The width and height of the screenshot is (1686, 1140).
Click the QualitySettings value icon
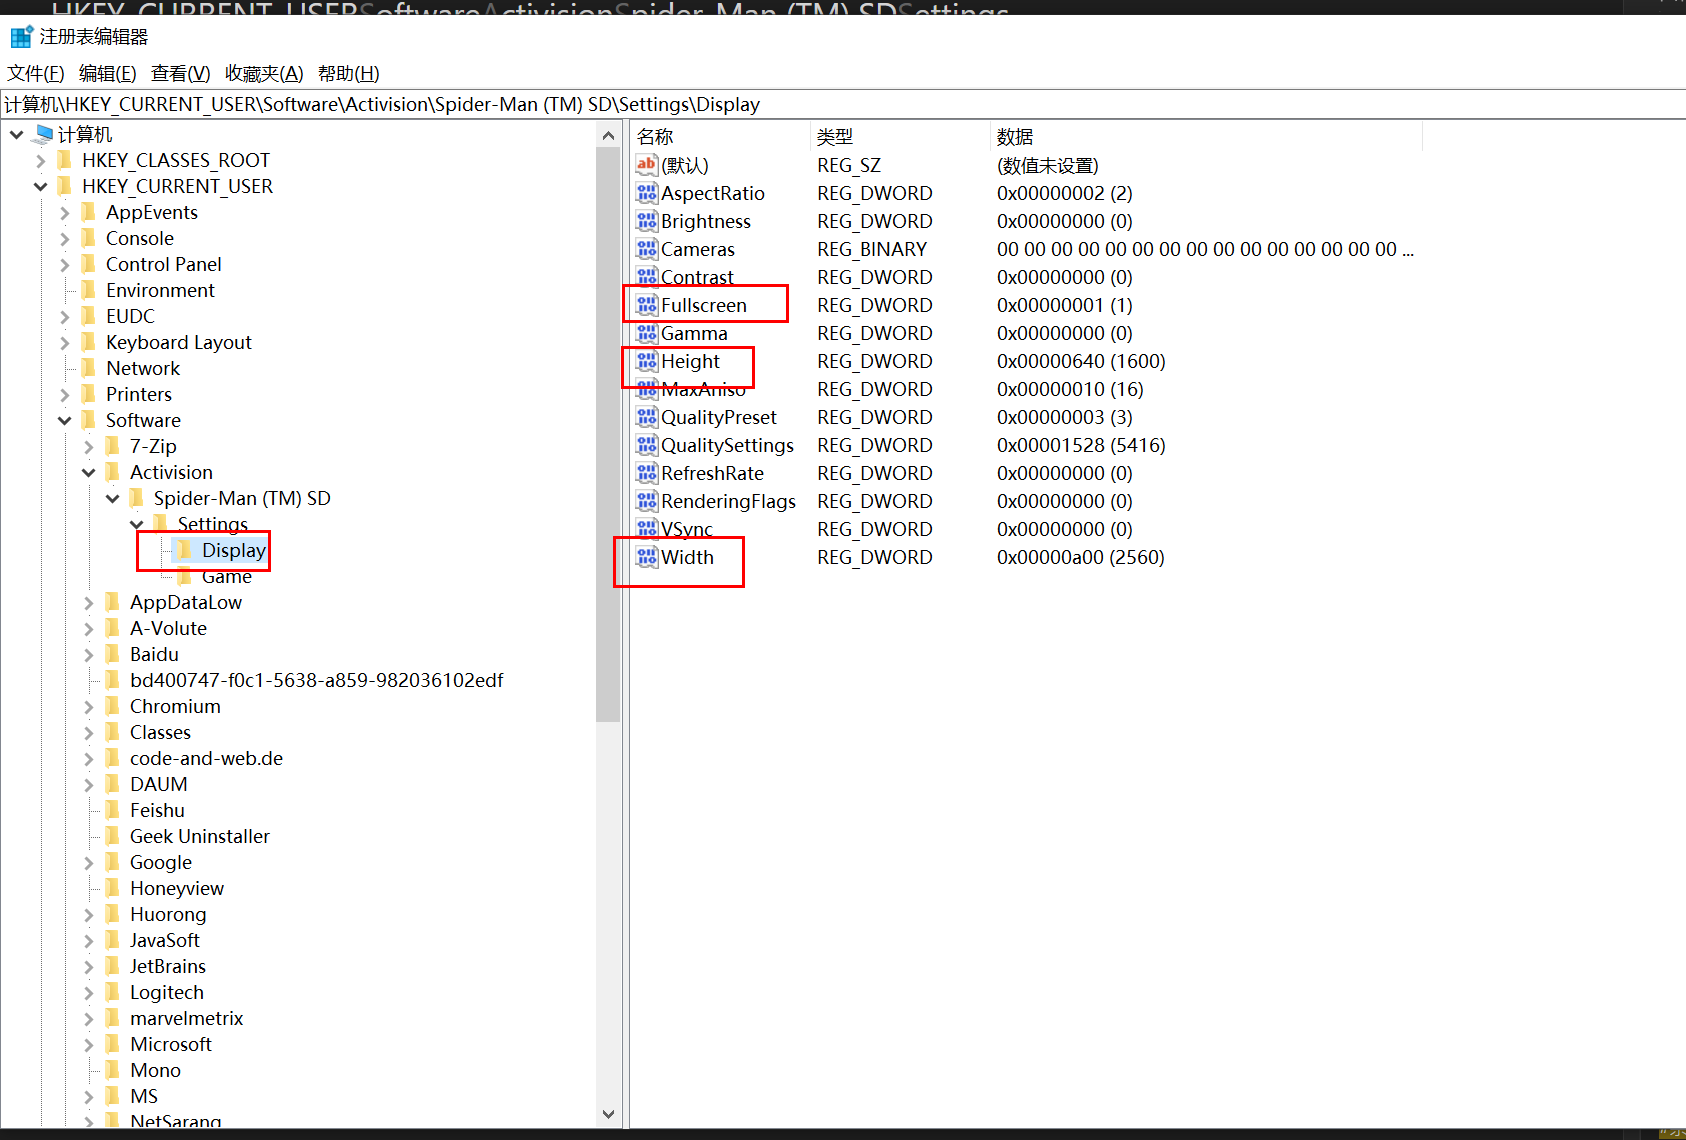(647, 445)
